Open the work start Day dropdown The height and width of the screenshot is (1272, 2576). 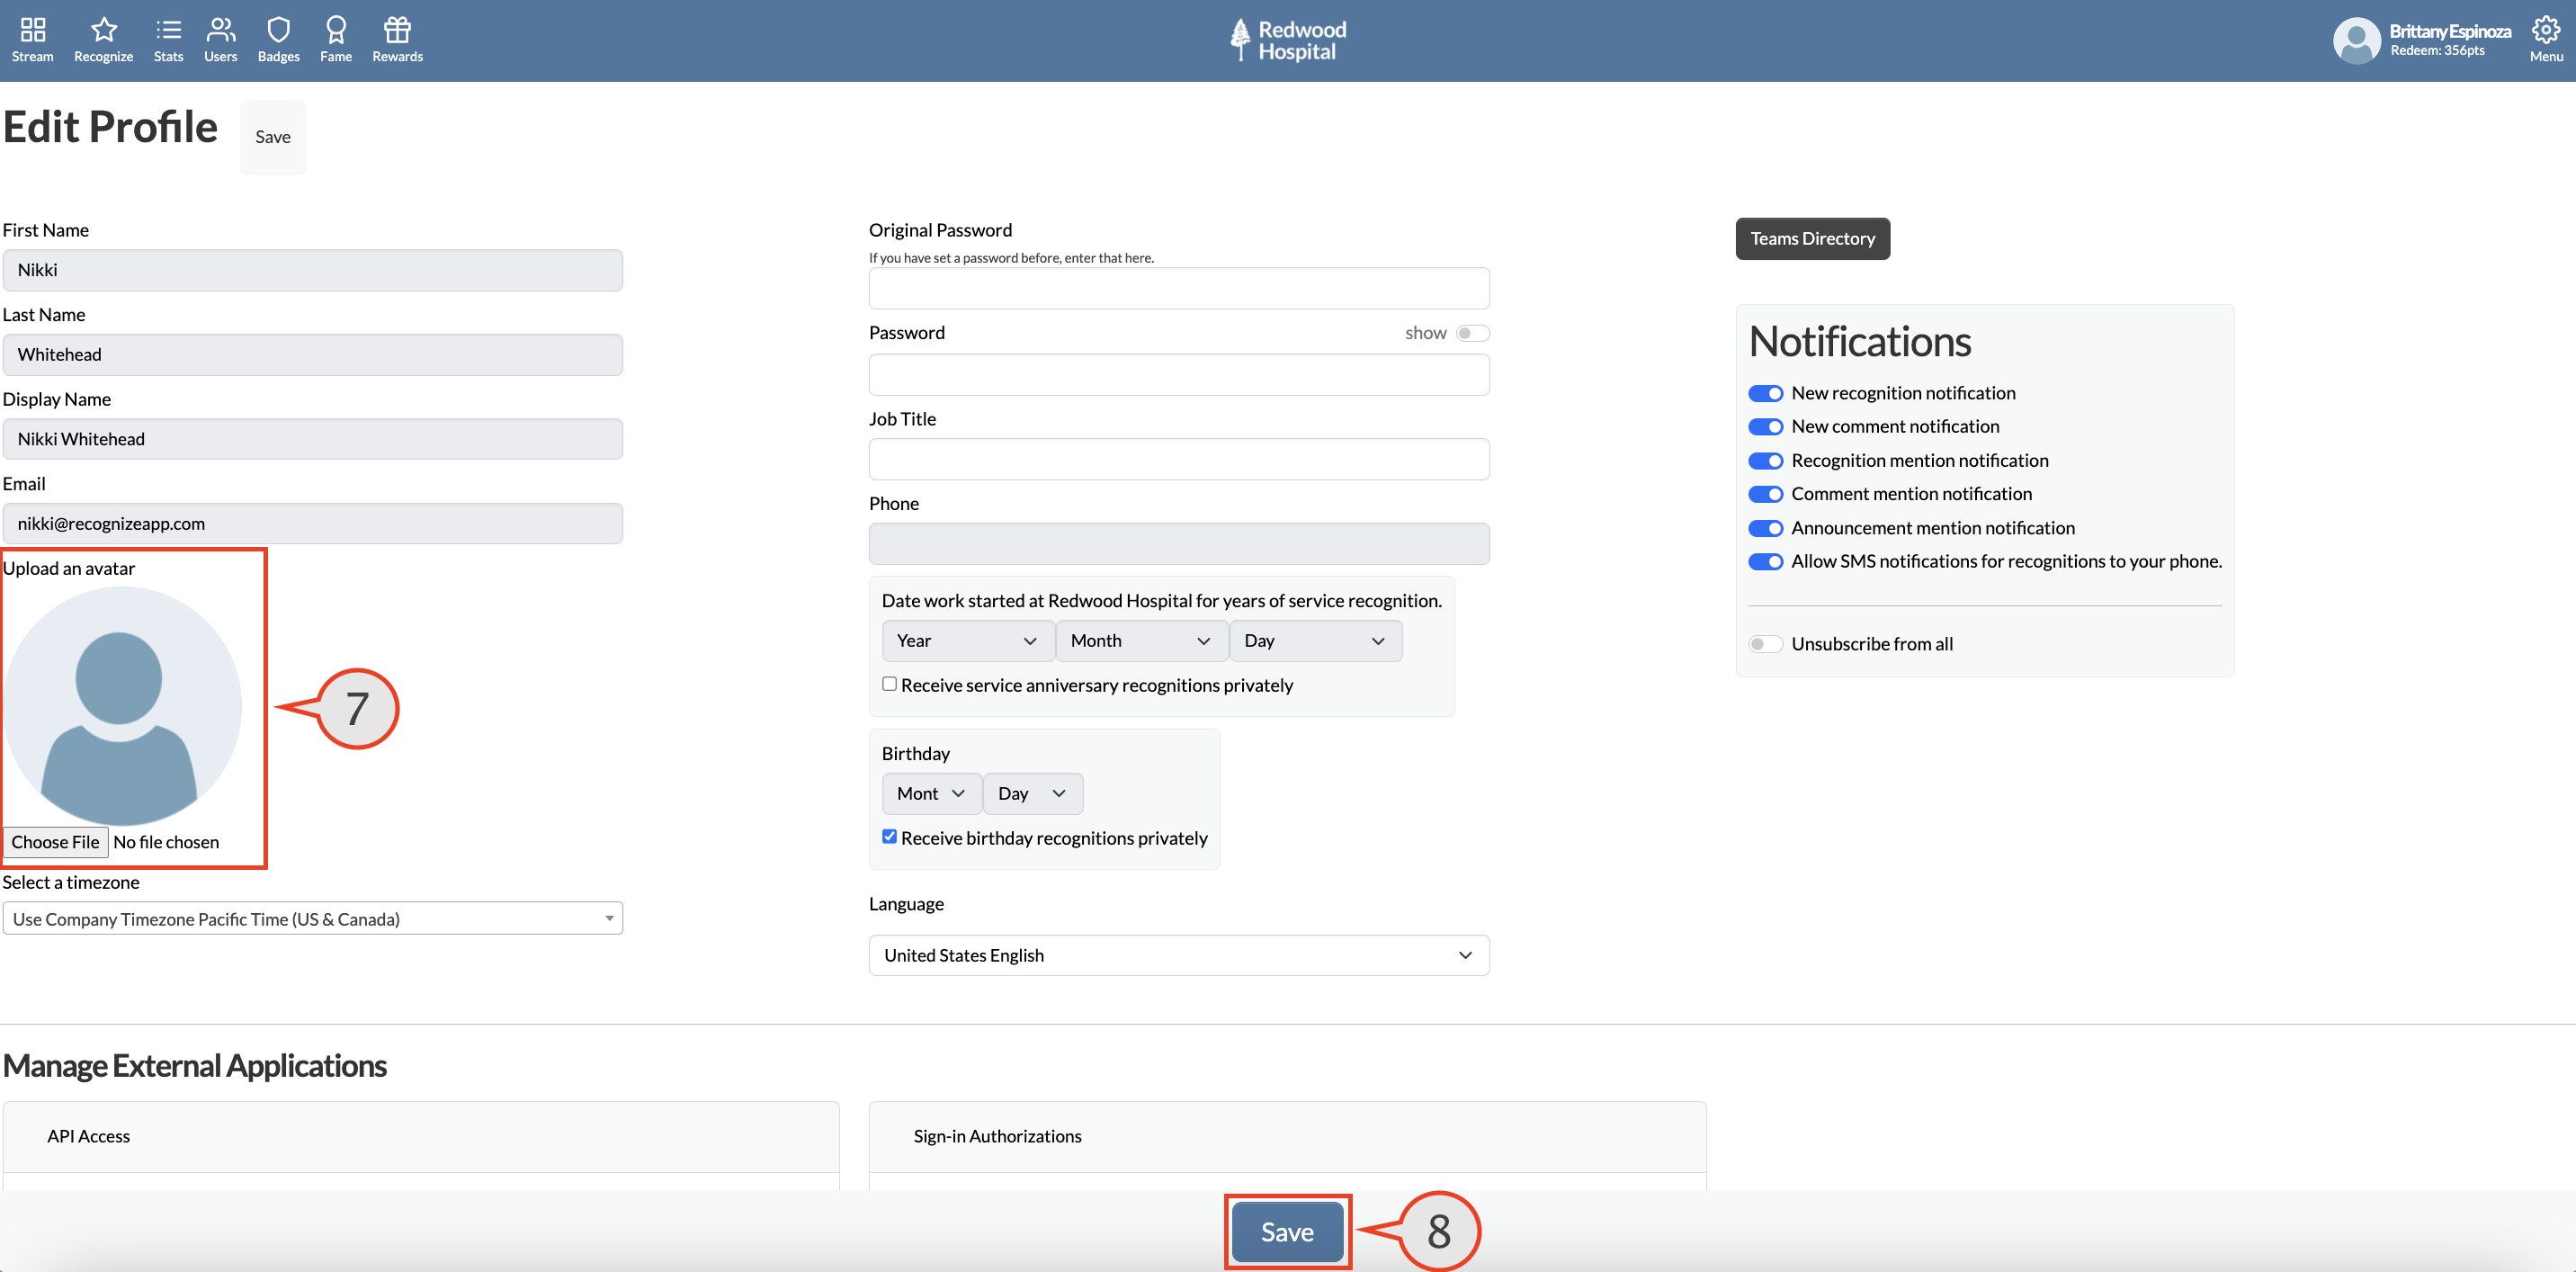coord(1315,641)
